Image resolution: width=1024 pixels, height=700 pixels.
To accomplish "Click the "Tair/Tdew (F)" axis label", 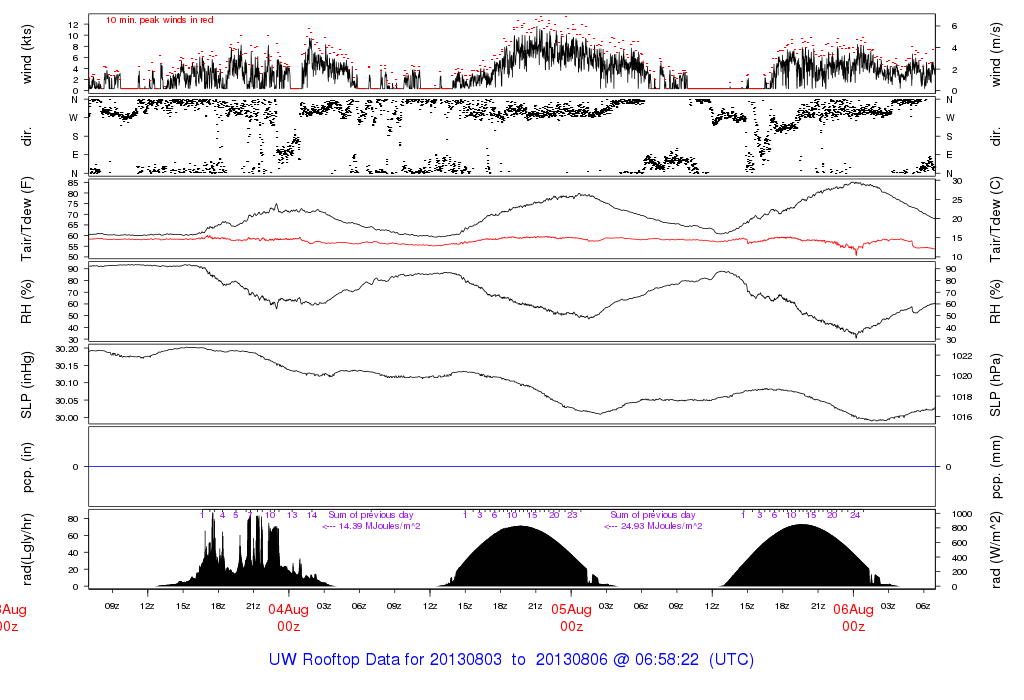I will click(27, 219).
